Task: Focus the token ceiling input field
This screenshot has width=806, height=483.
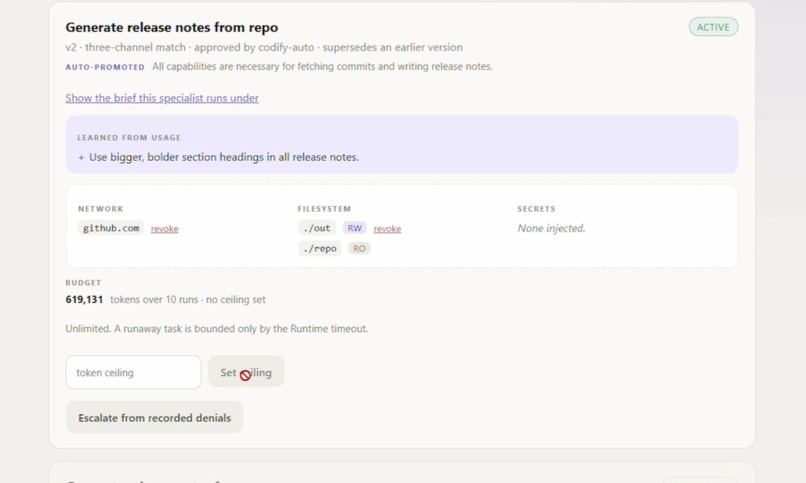Action: [134, 372]
